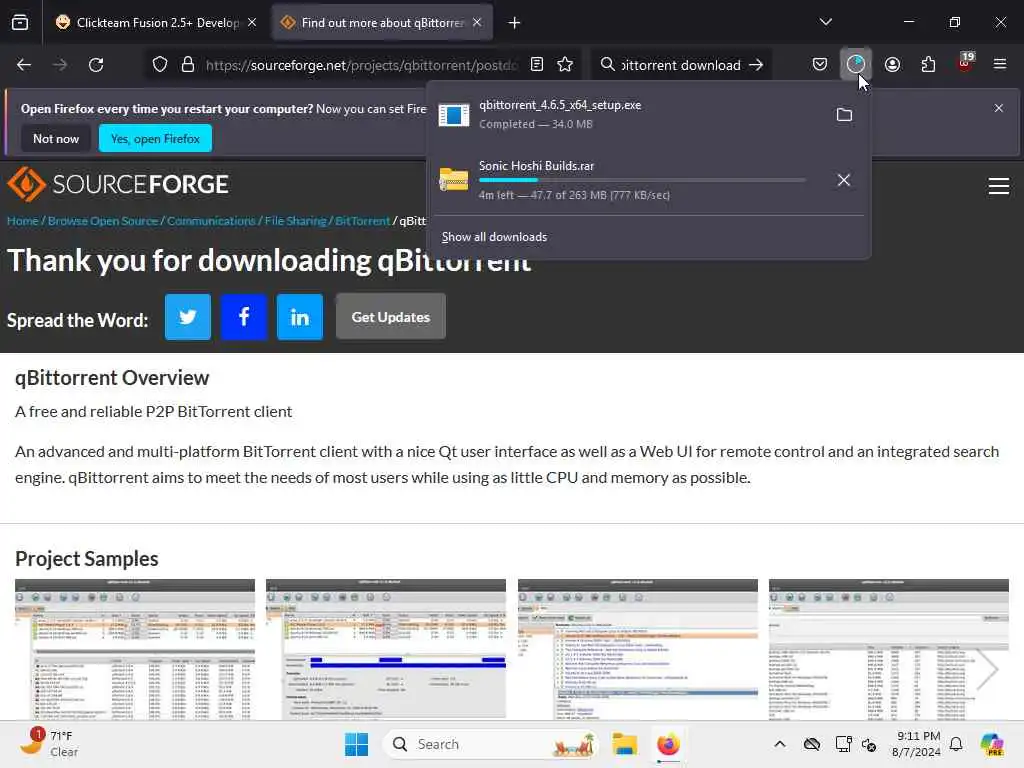Switch to Find out more about qBittorrent tab
Viewport: 1024px width, 768px height.
pyautogui.click(x=382, y=22)
